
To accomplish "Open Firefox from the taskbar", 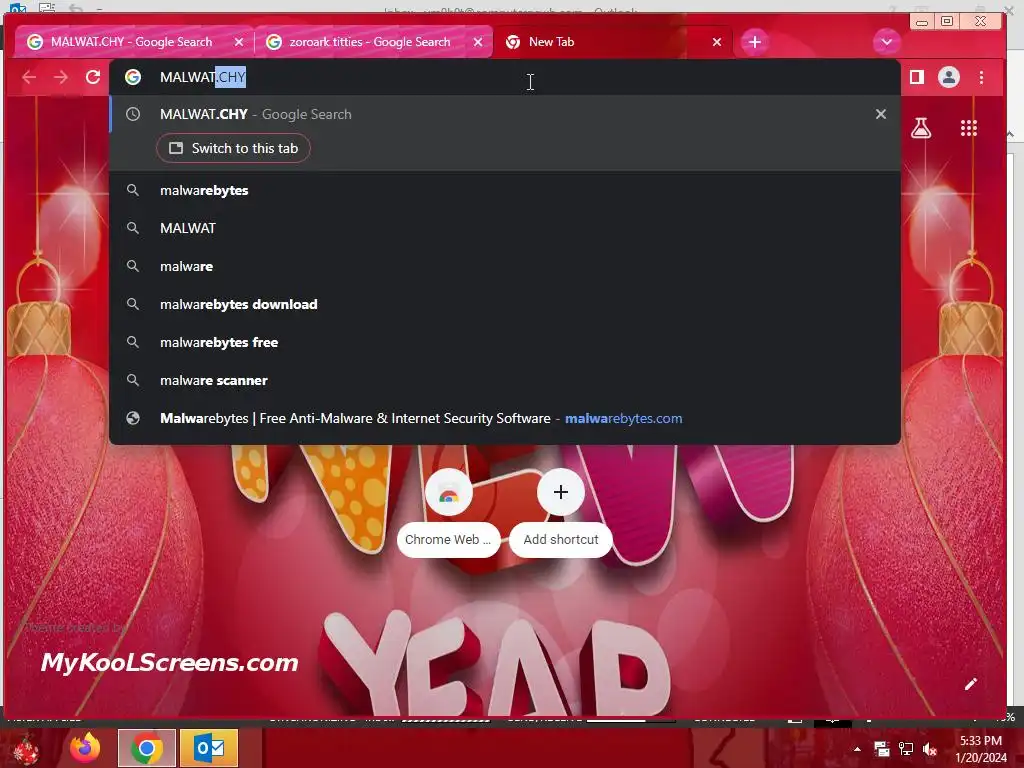I will (85, 748).
